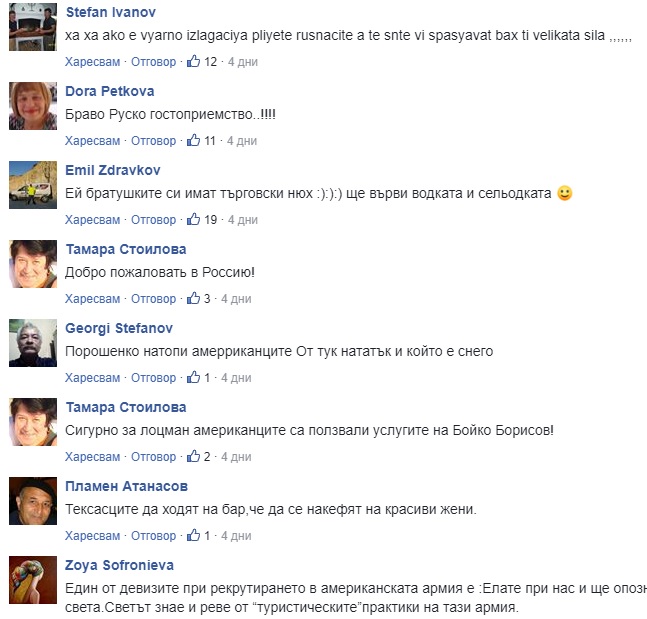
Task: Open Stefan Ivanov's profile picture
Action: click(x=33, y=27)
